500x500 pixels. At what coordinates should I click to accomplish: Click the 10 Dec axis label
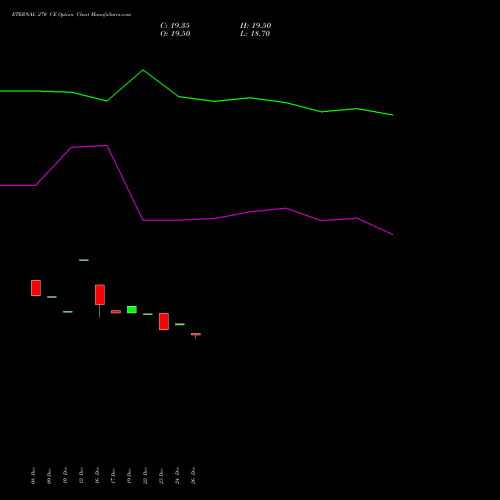tap(65, 476)
